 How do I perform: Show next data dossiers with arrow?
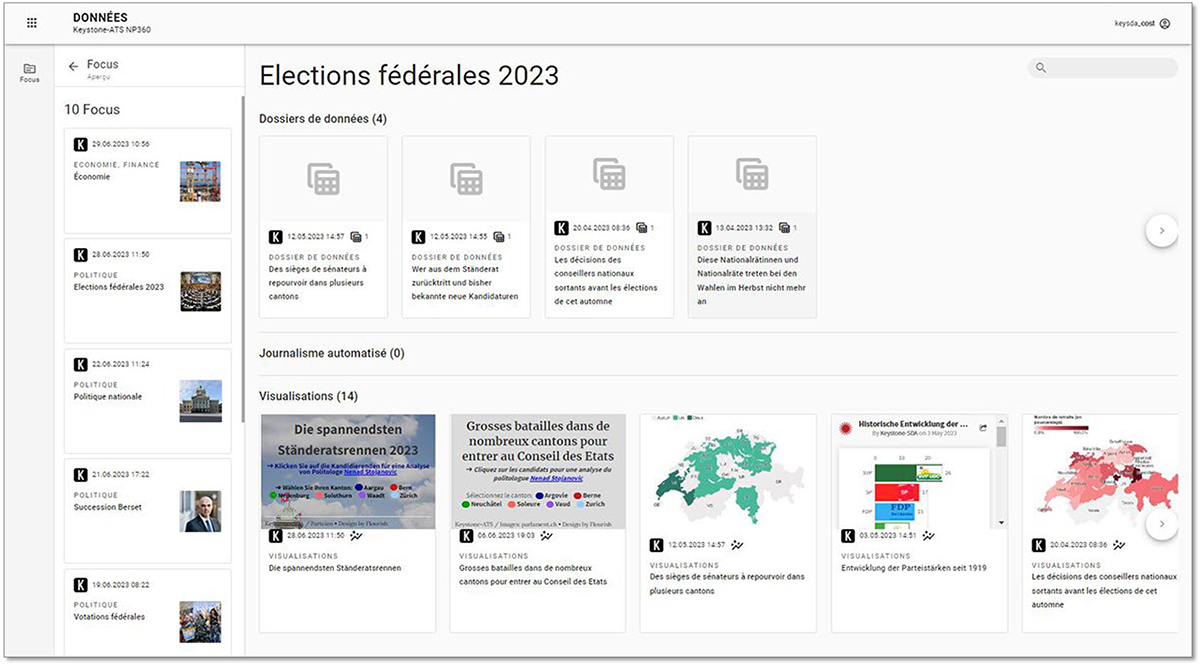(1161, 230)
